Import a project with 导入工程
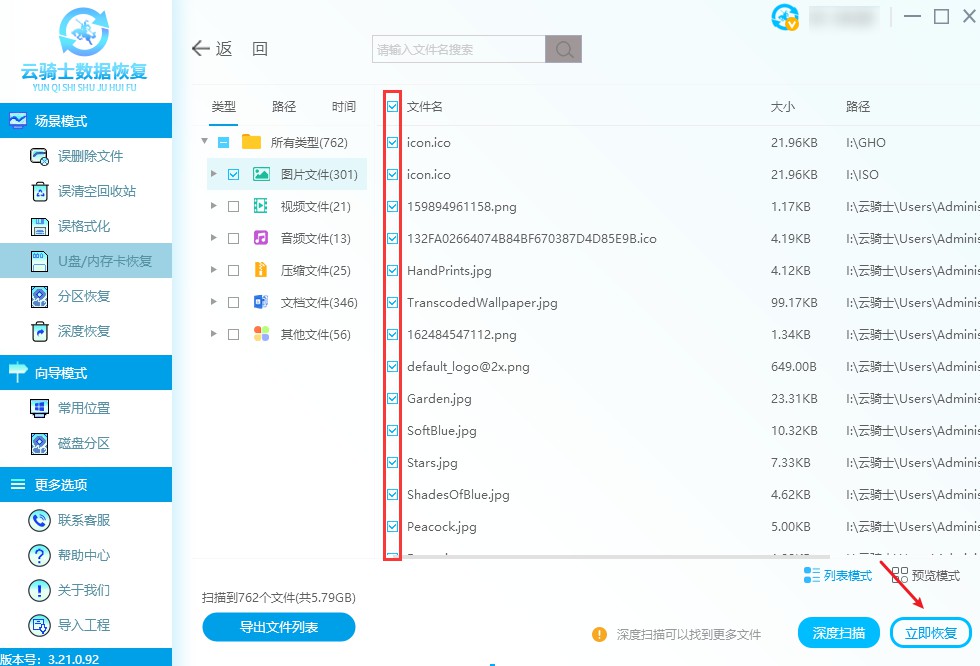The height and width of the screenshot is (666, 980). coord(82,625)
